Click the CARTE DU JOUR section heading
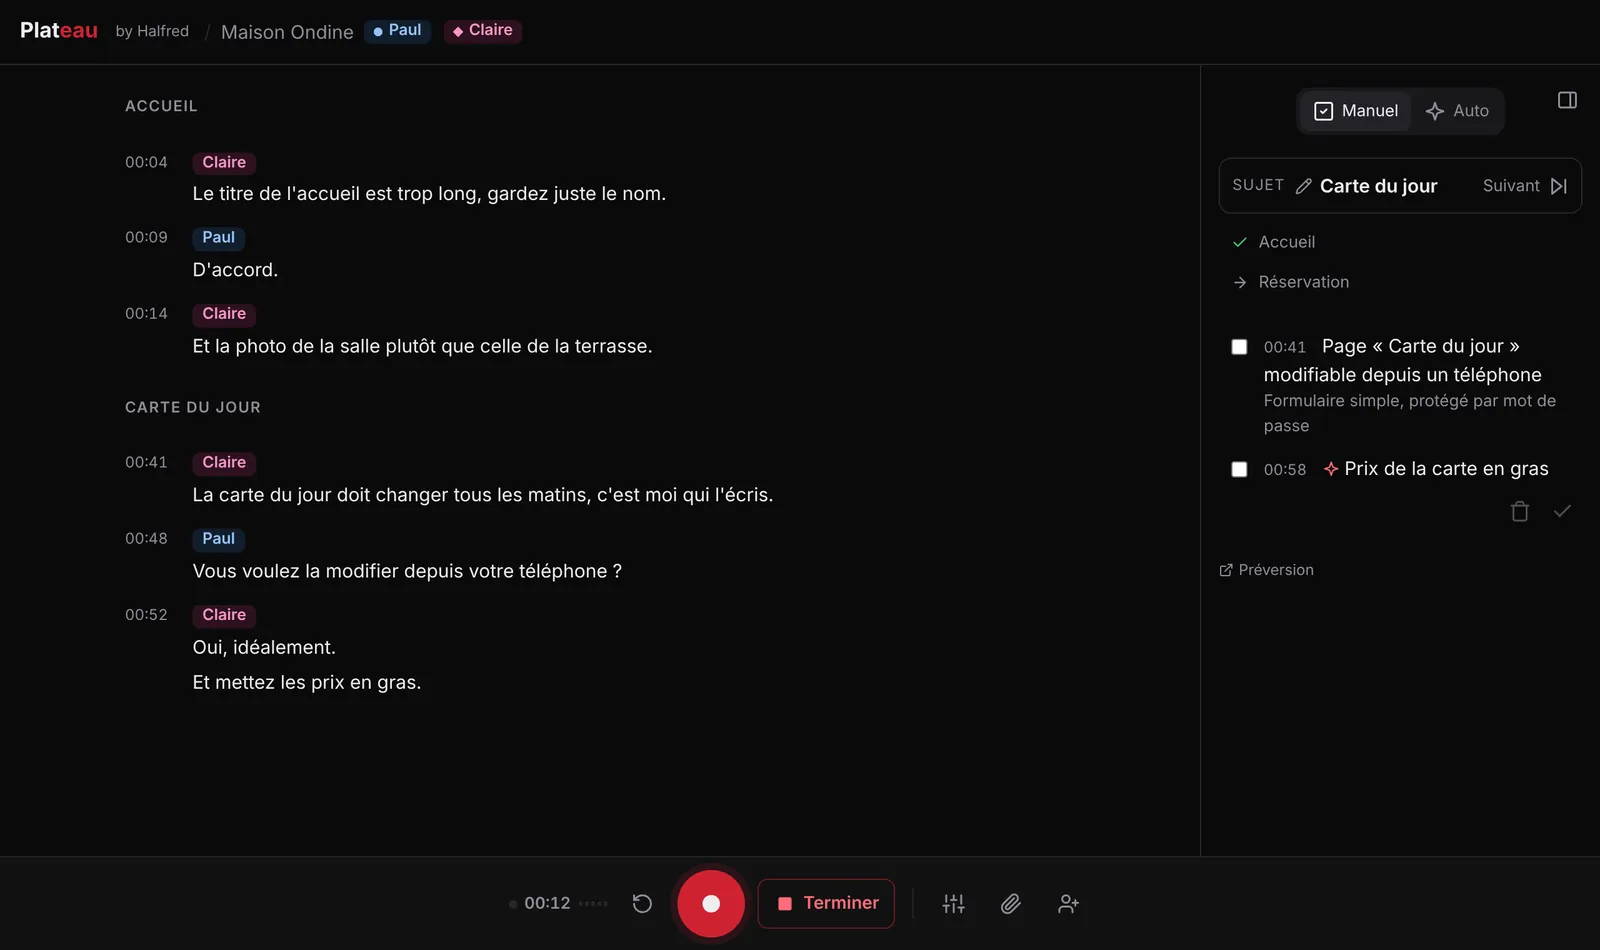 [193, 407]
